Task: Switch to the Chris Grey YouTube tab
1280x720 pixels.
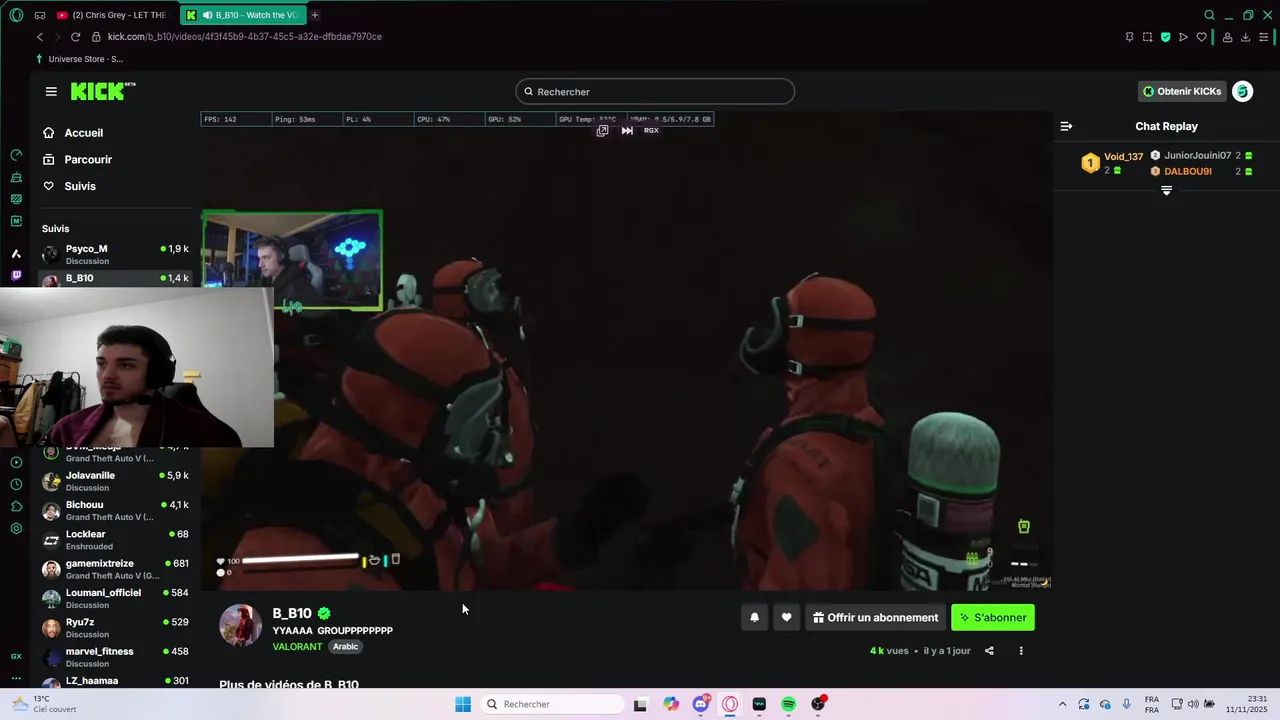Action: tap(112, 15)
